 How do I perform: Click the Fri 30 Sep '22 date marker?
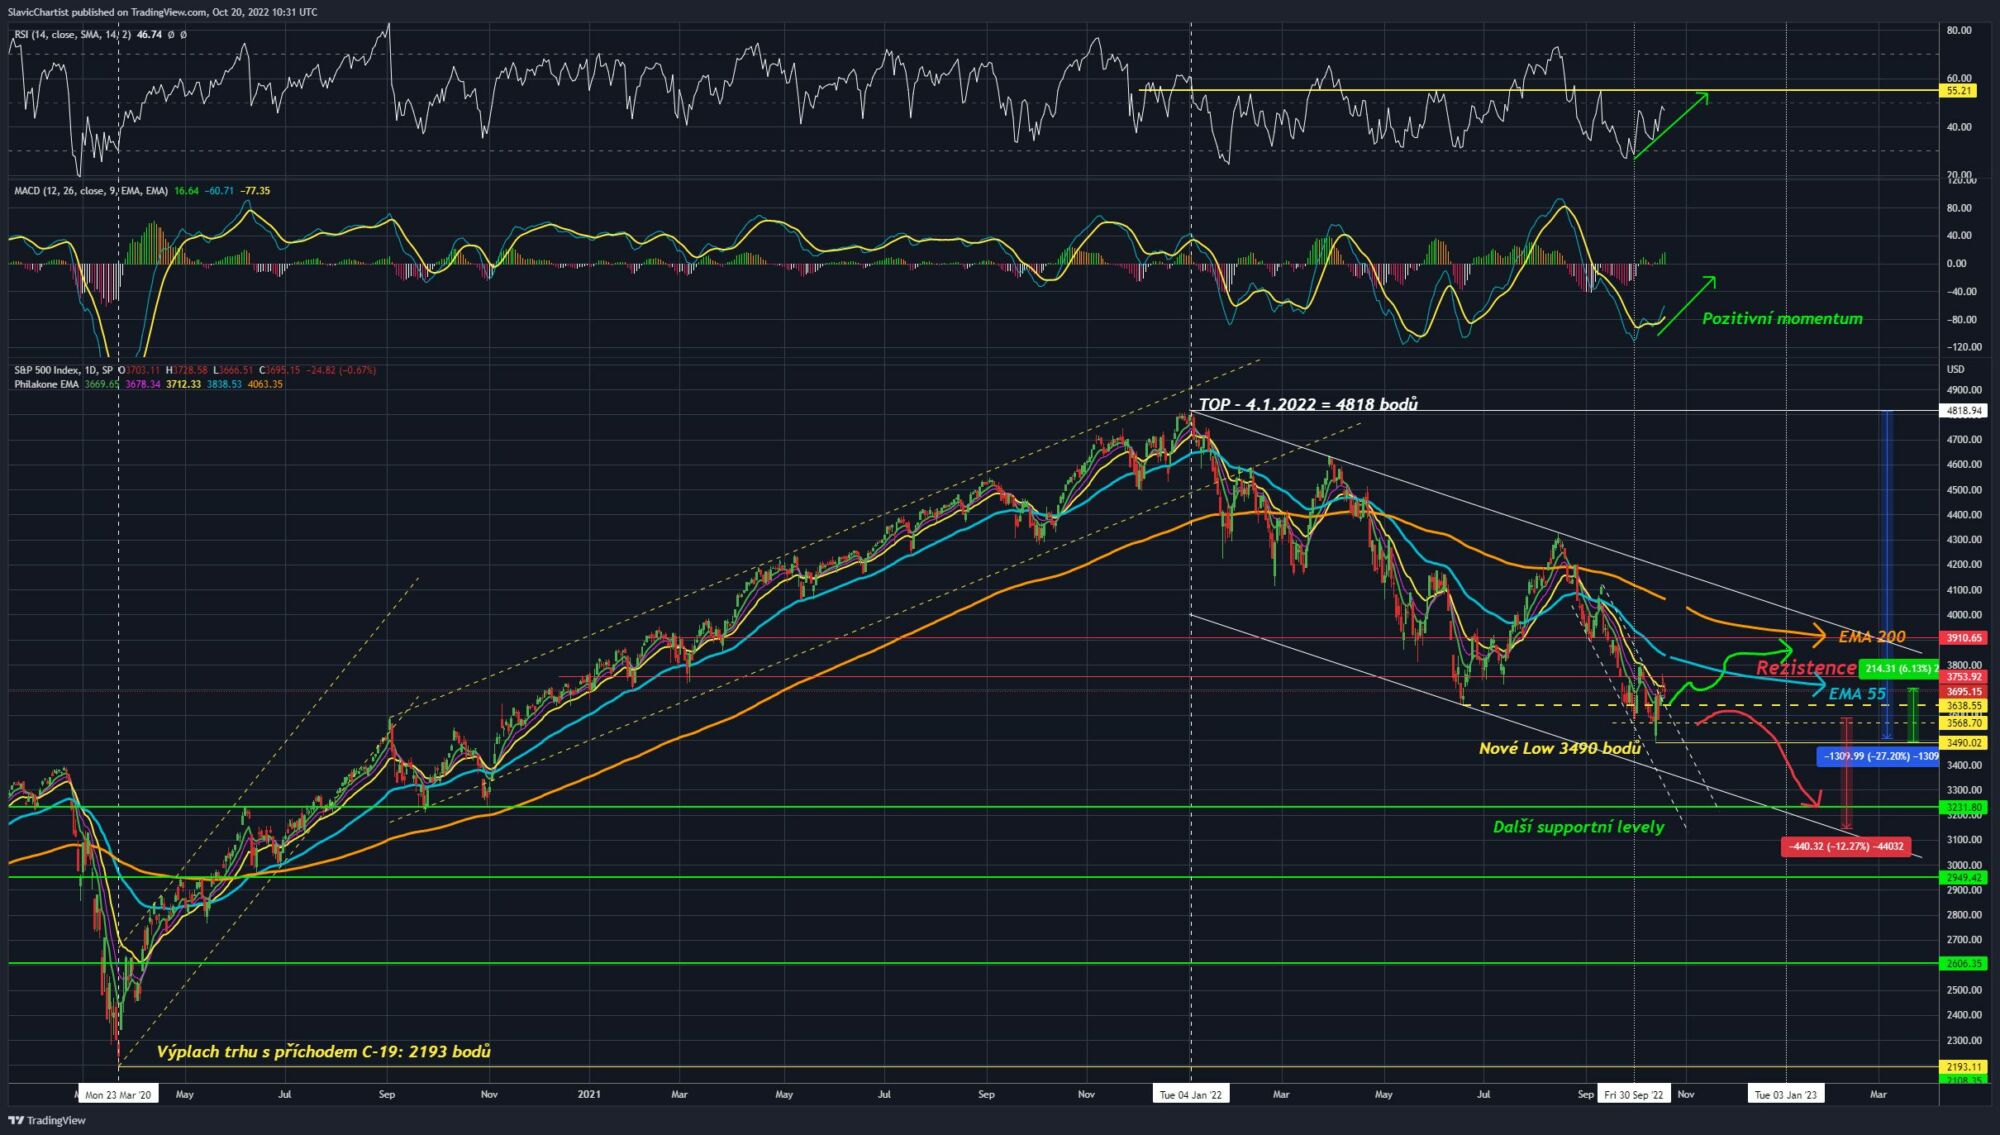point(1634,1095)
